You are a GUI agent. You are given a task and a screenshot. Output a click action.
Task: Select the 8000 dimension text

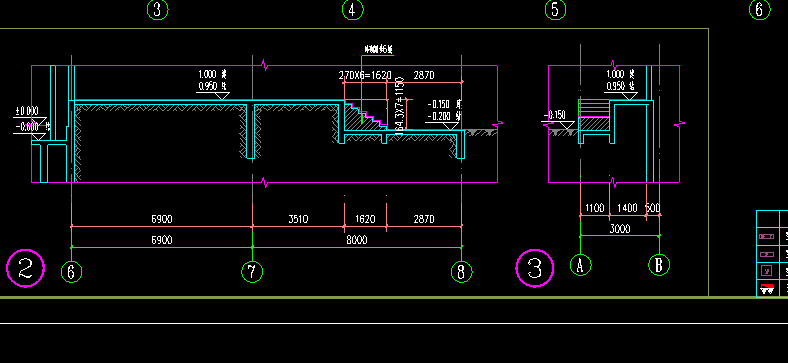pos(357,240)
